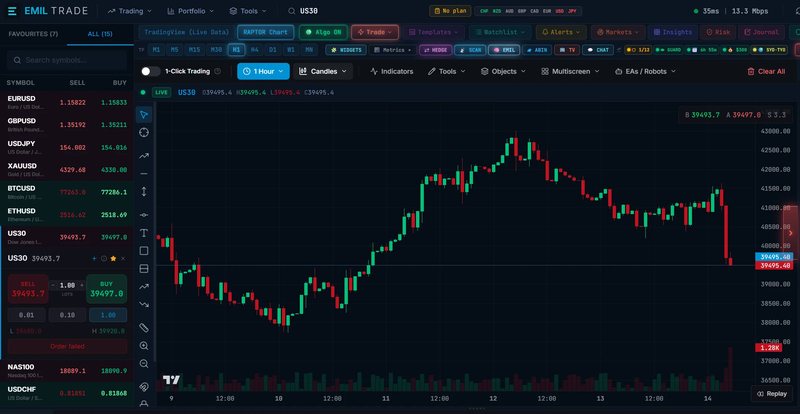Click the SCAN button

tap(469, 50)
